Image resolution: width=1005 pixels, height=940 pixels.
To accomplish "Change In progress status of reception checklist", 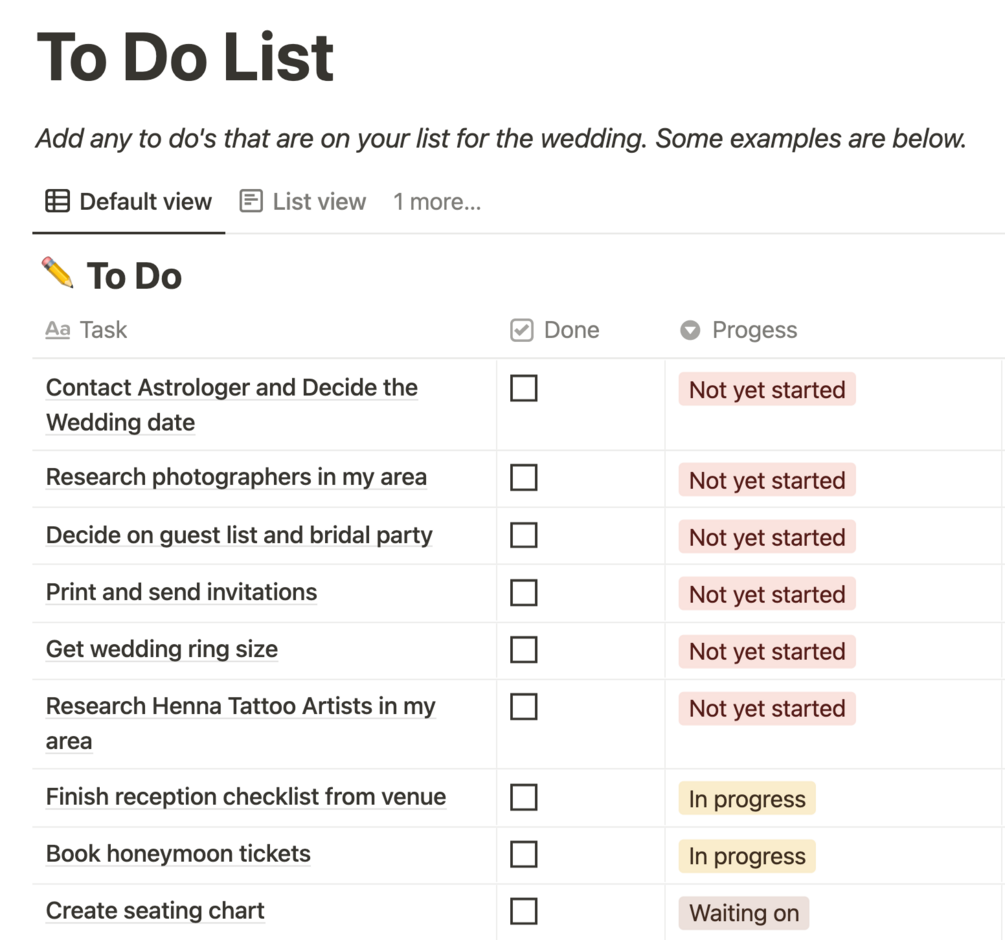I will pyautogui.click(x=747, y=799).
